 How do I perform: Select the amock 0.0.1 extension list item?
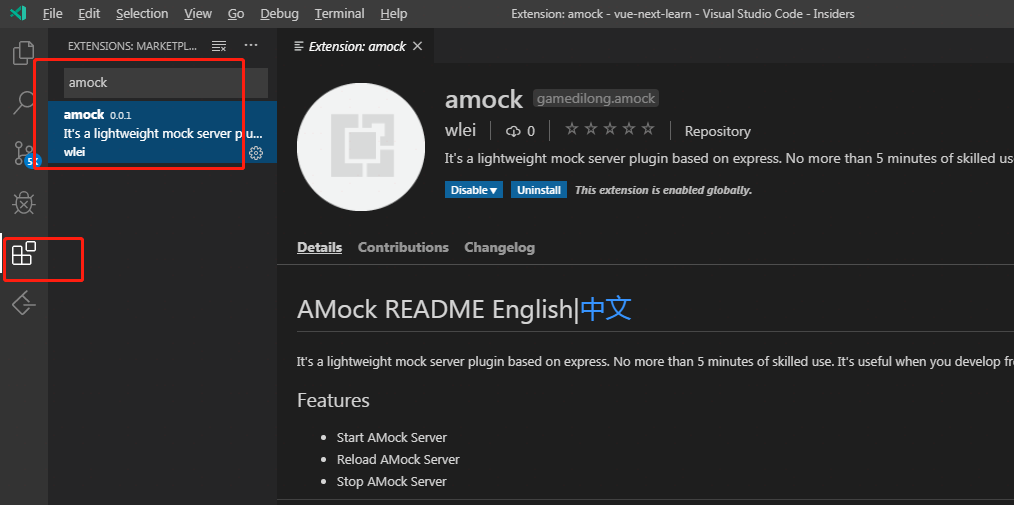click(162, 132)
